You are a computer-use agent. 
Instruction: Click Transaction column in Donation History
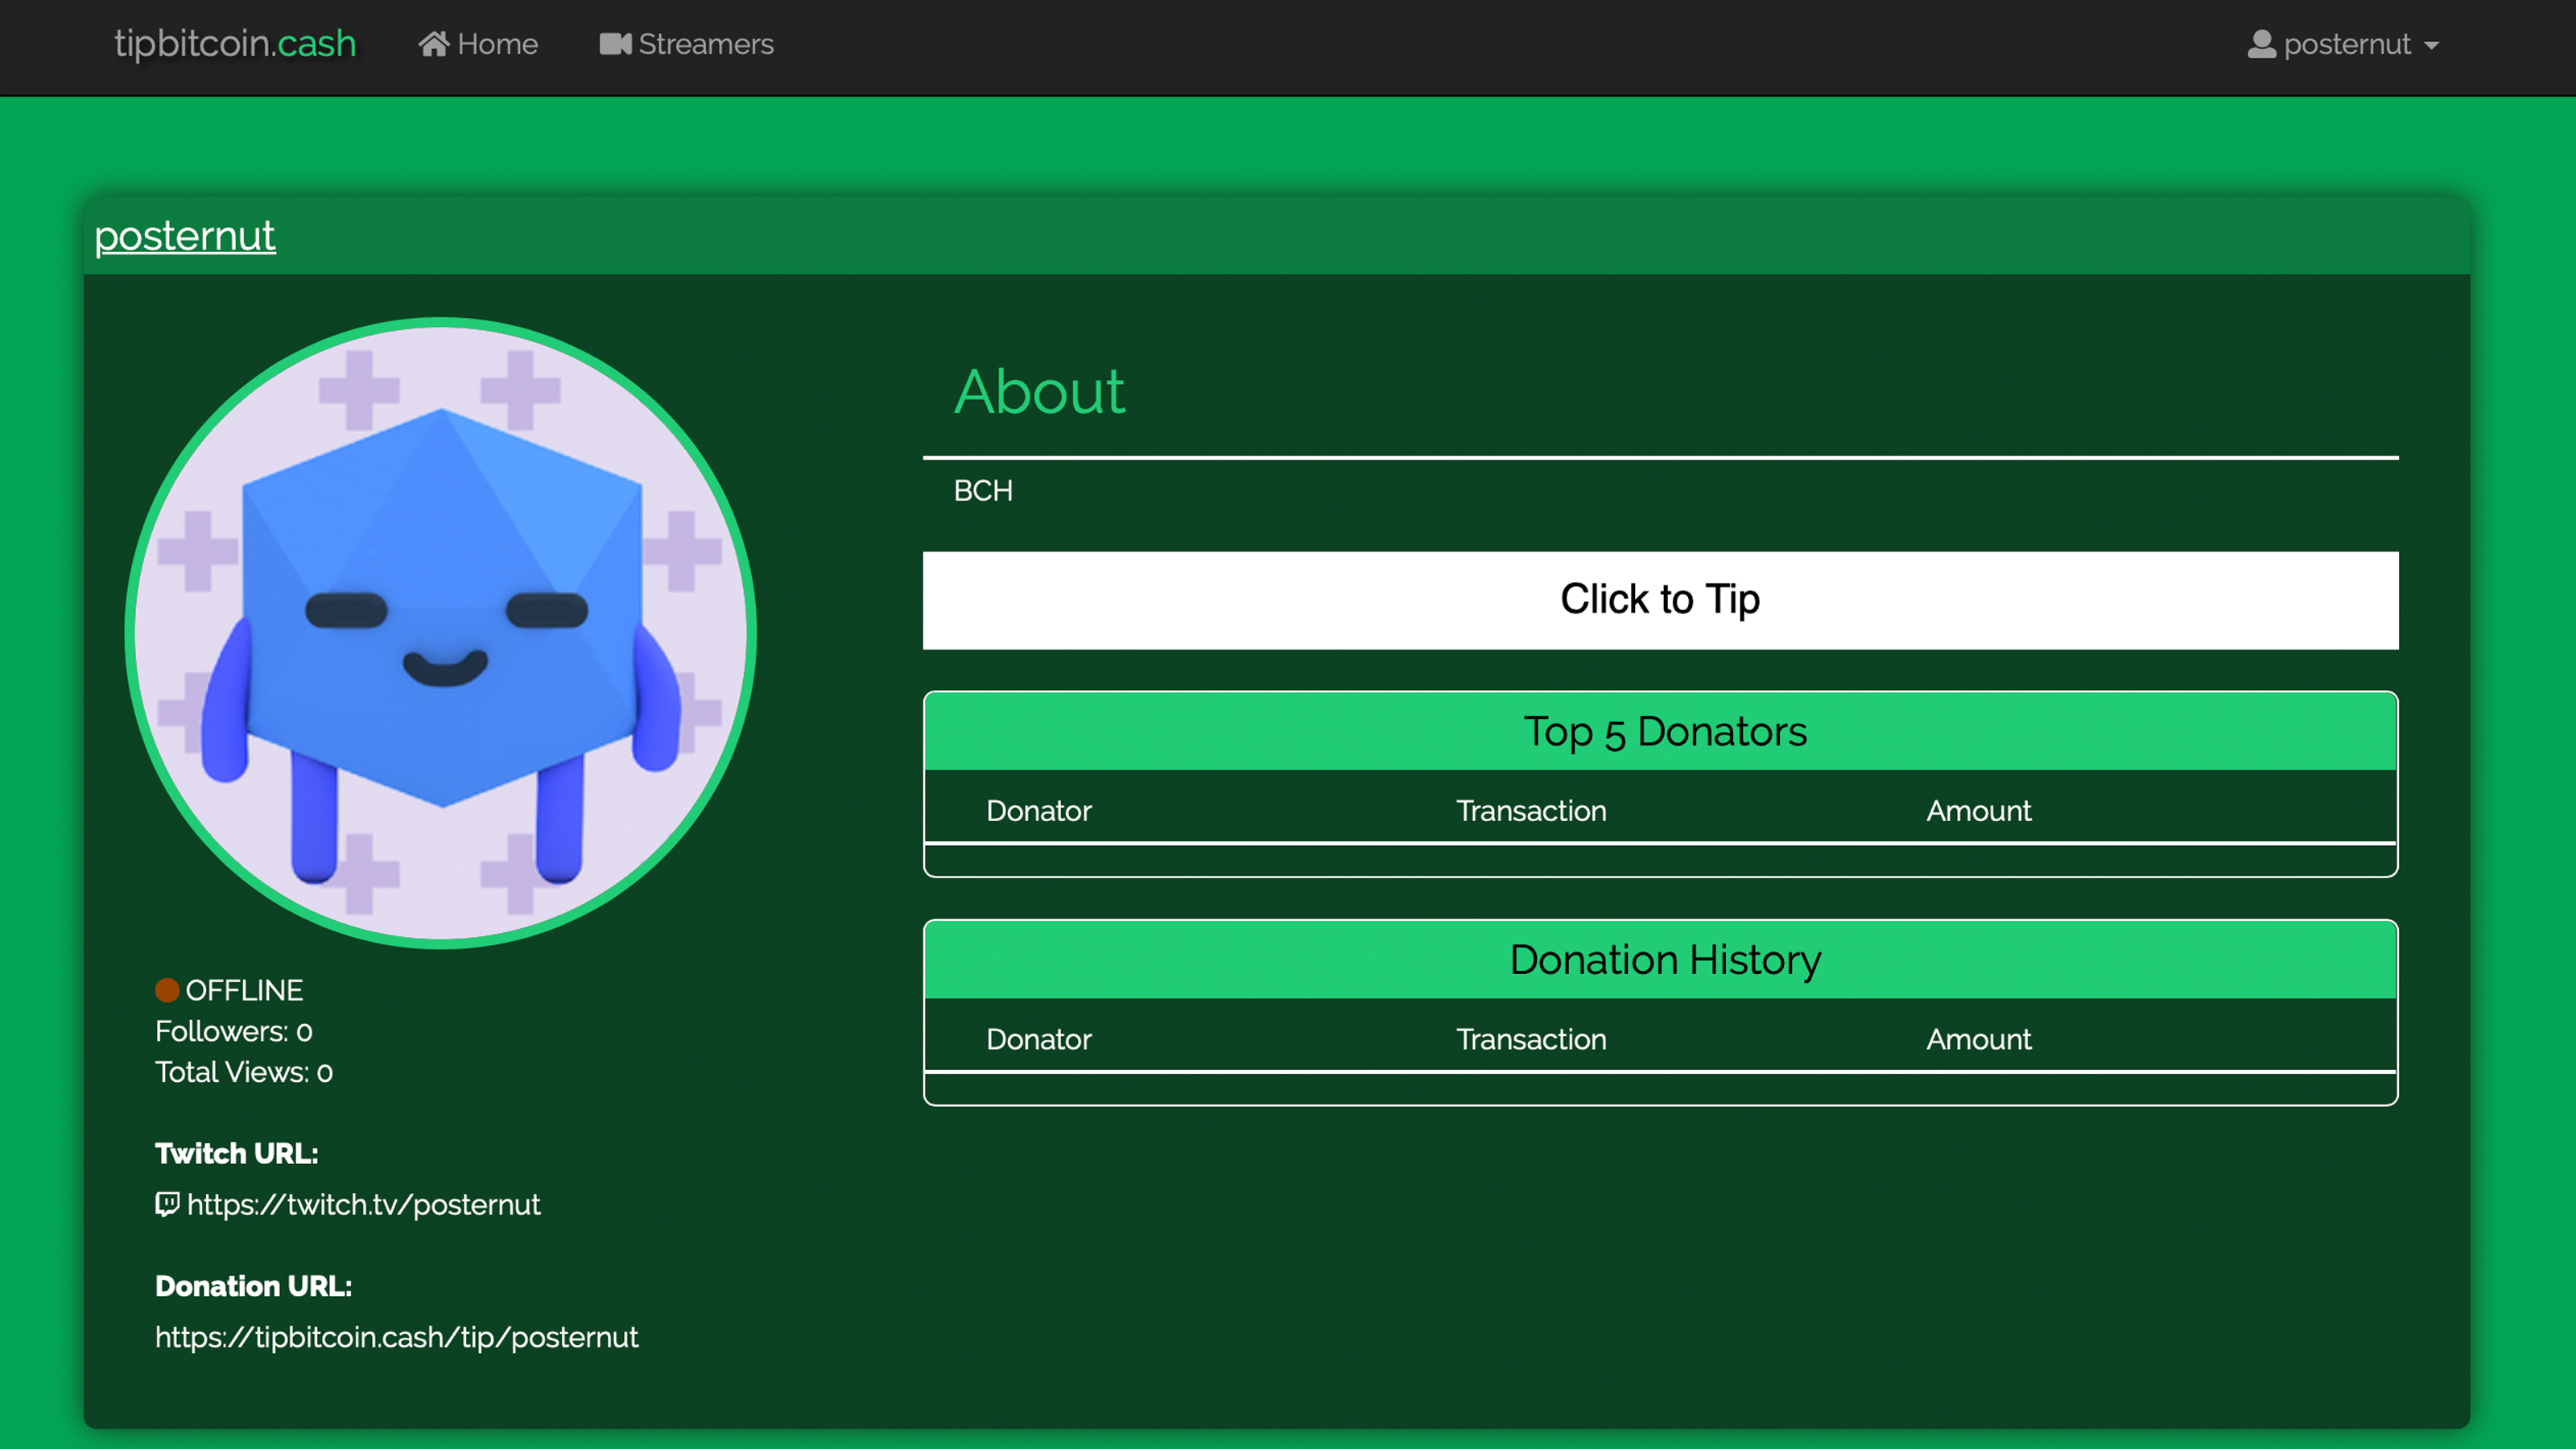[1530, 1039]
